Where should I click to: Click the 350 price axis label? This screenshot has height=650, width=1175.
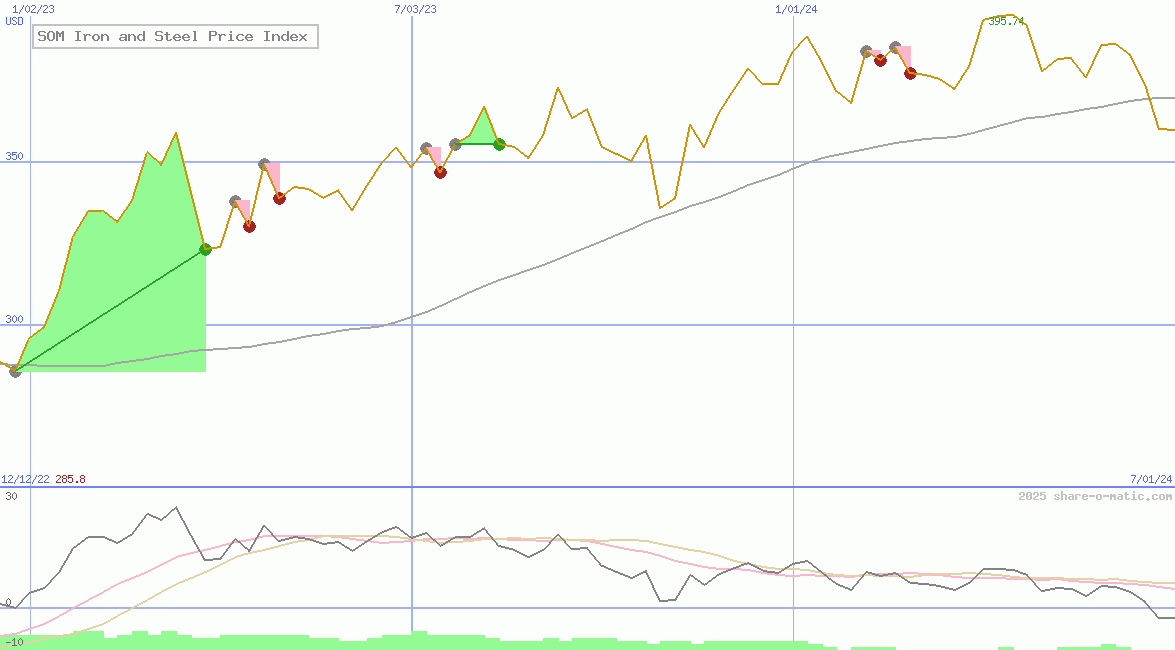pos(12,157)
